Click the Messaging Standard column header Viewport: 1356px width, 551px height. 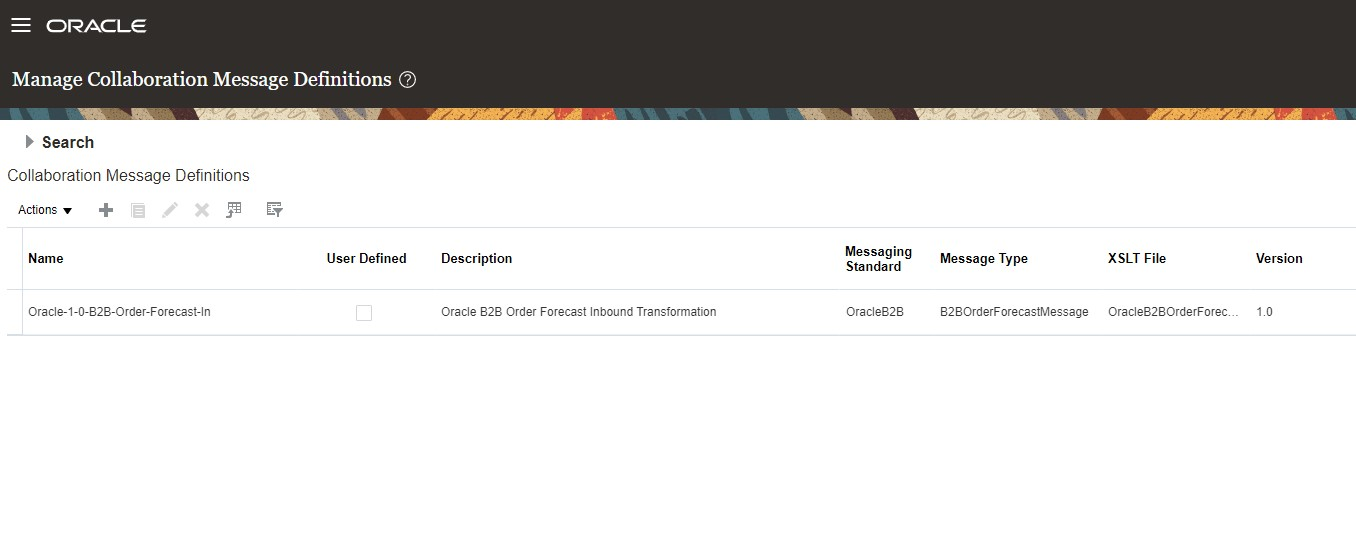(878, 258)
